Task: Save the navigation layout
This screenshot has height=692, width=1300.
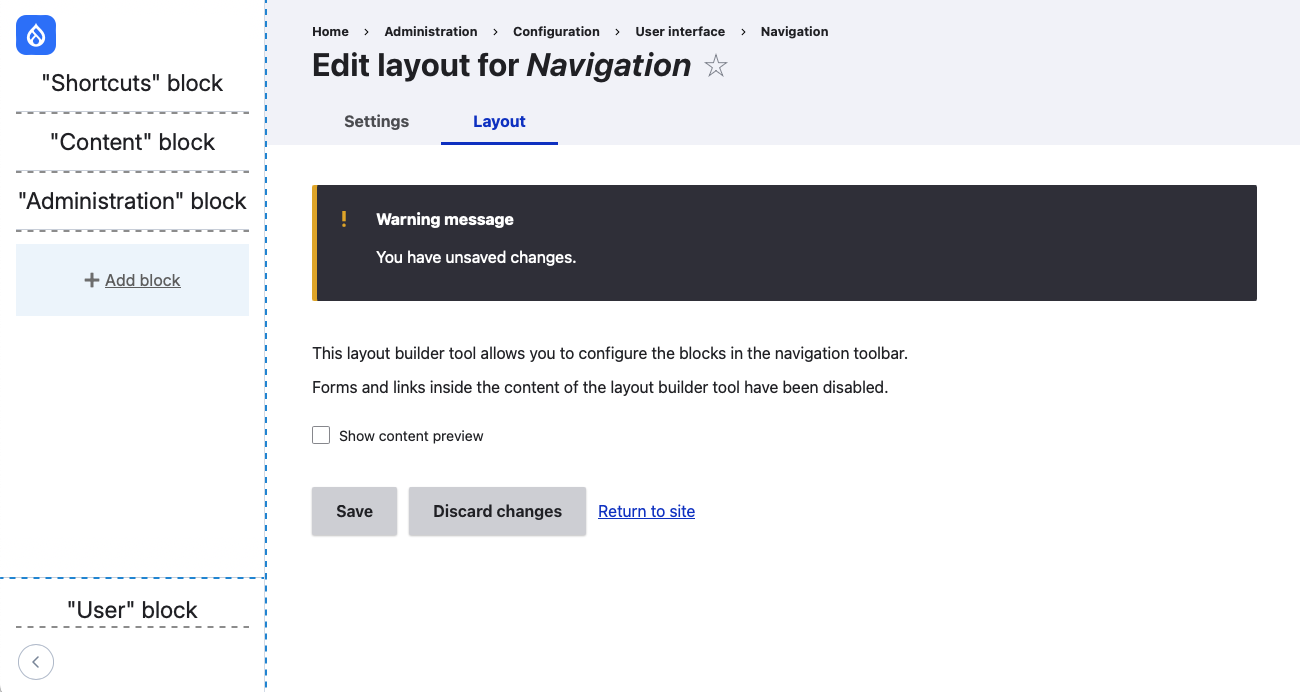Action: point(354,511)
